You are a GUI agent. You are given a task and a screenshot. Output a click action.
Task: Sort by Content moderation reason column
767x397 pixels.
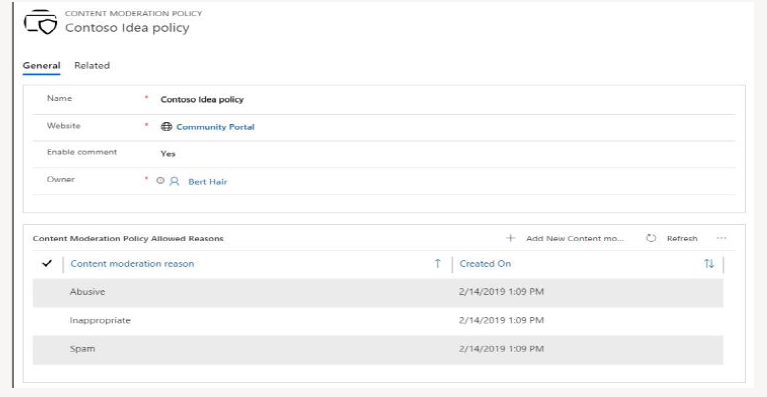(132, 264)
